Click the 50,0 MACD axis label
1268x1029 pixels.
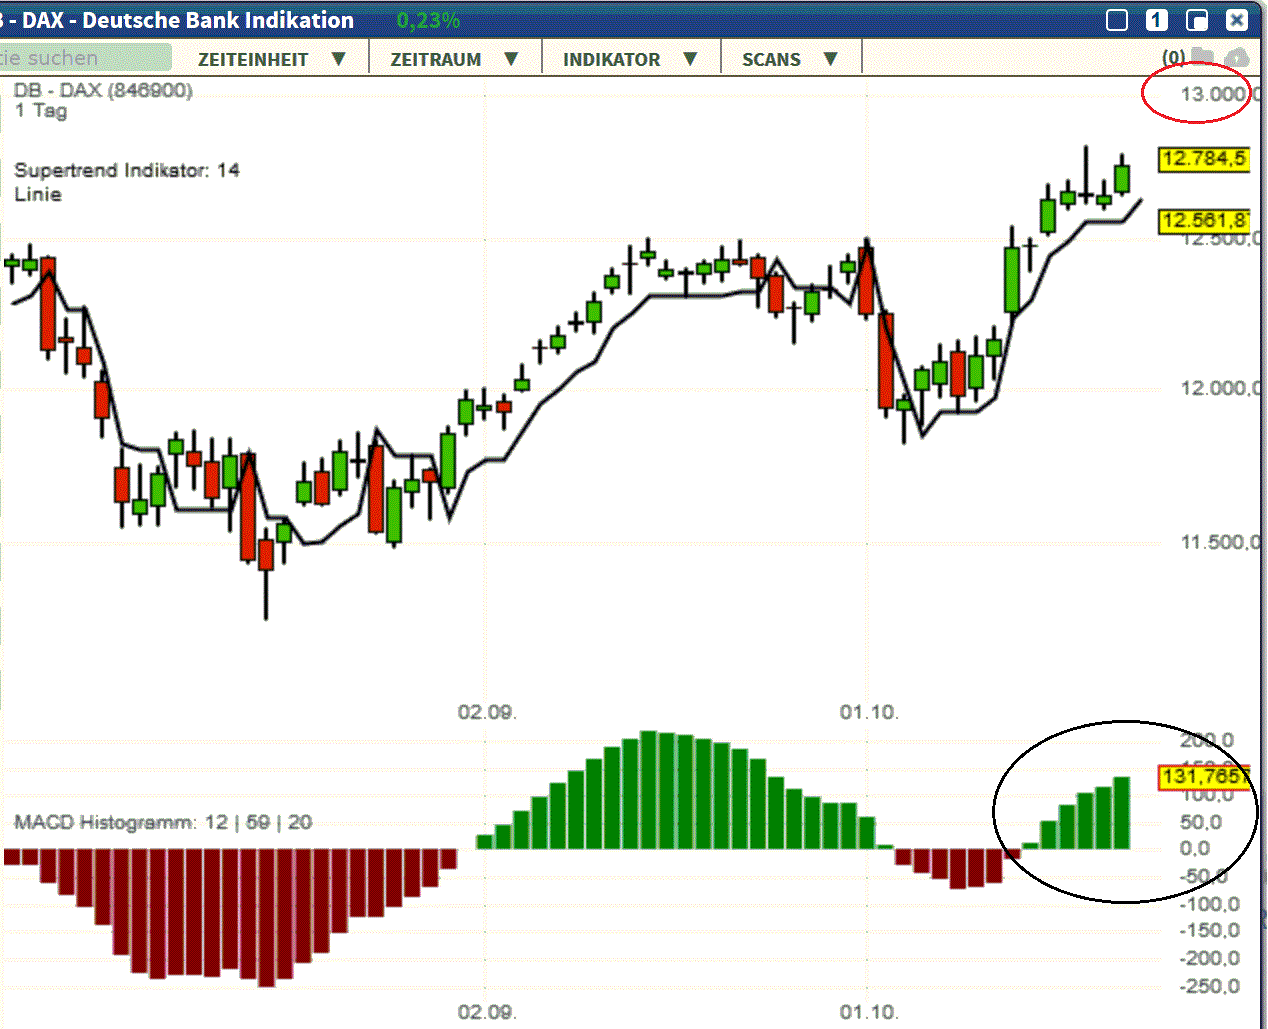coord(1201,822)
